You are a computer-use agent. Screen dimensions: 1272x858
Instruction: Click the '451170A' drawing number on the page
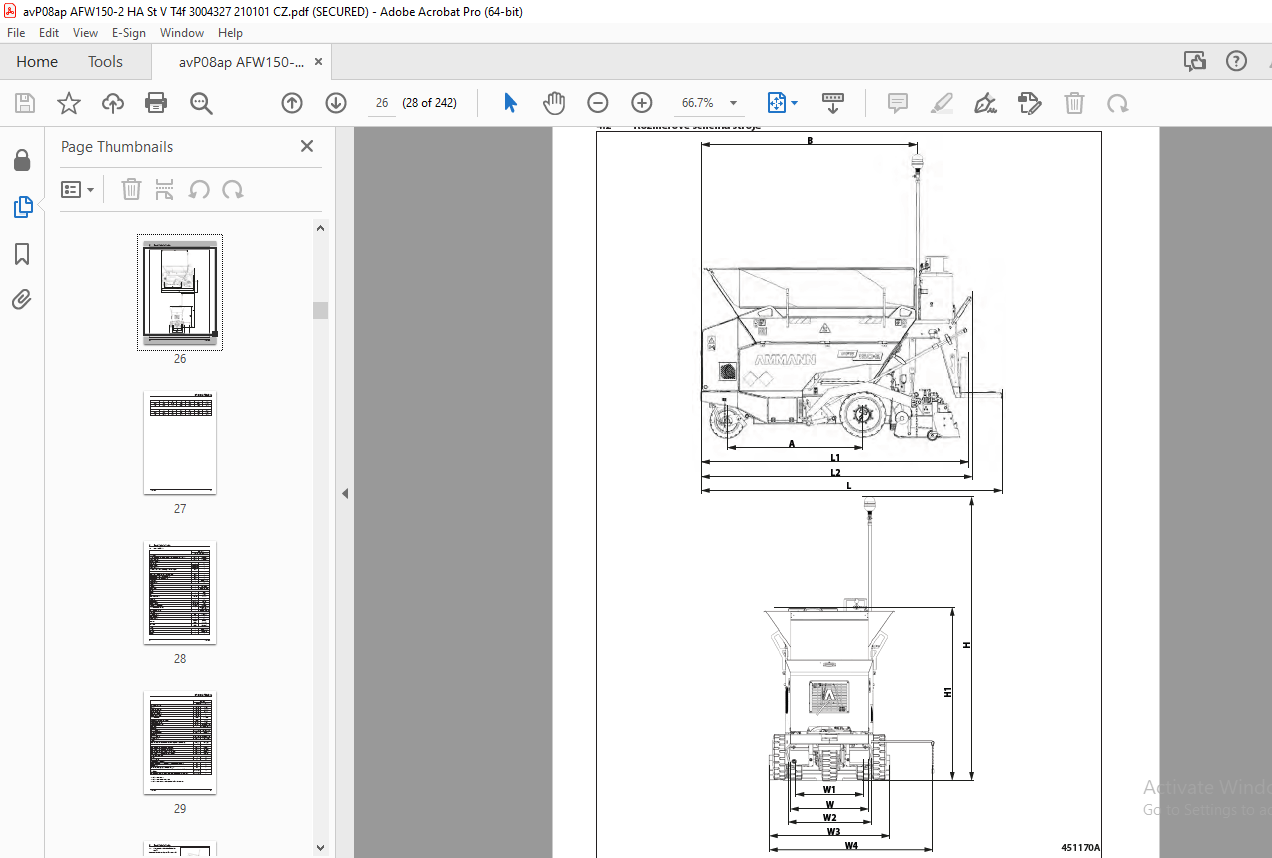(1080, 848)
